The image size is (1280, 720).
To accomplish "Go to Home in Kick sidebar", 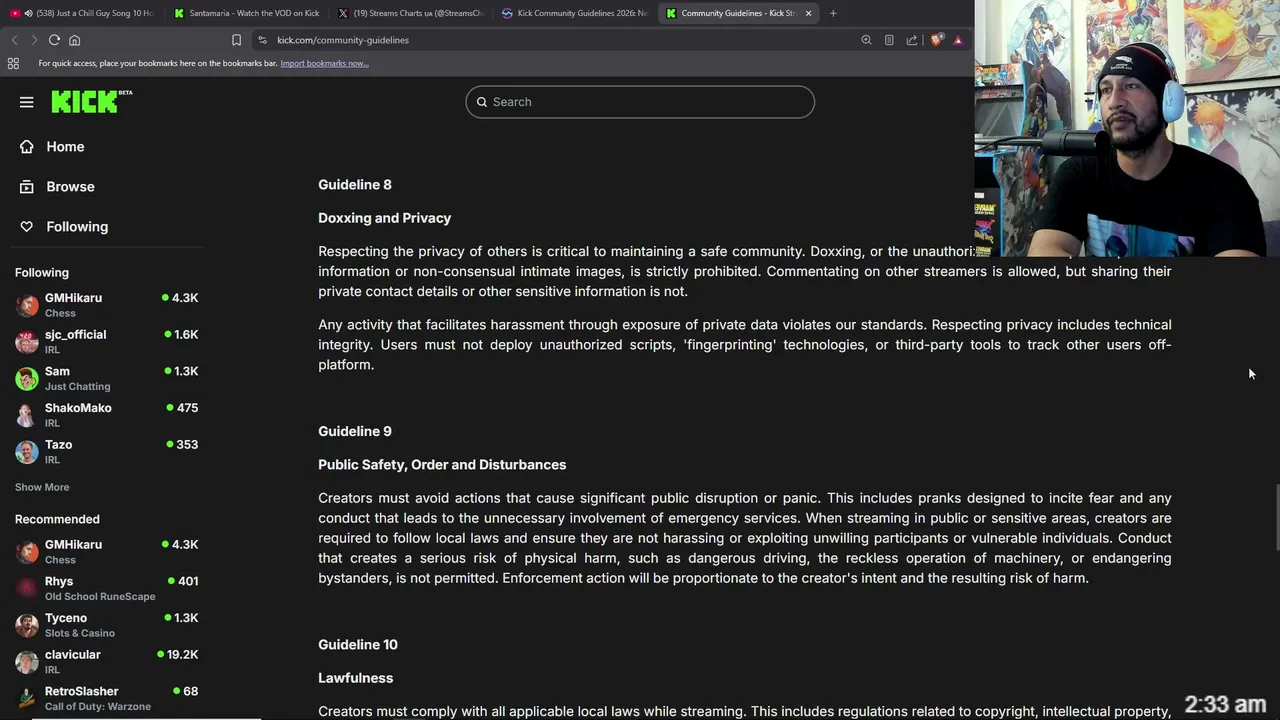I will point(65,147).
